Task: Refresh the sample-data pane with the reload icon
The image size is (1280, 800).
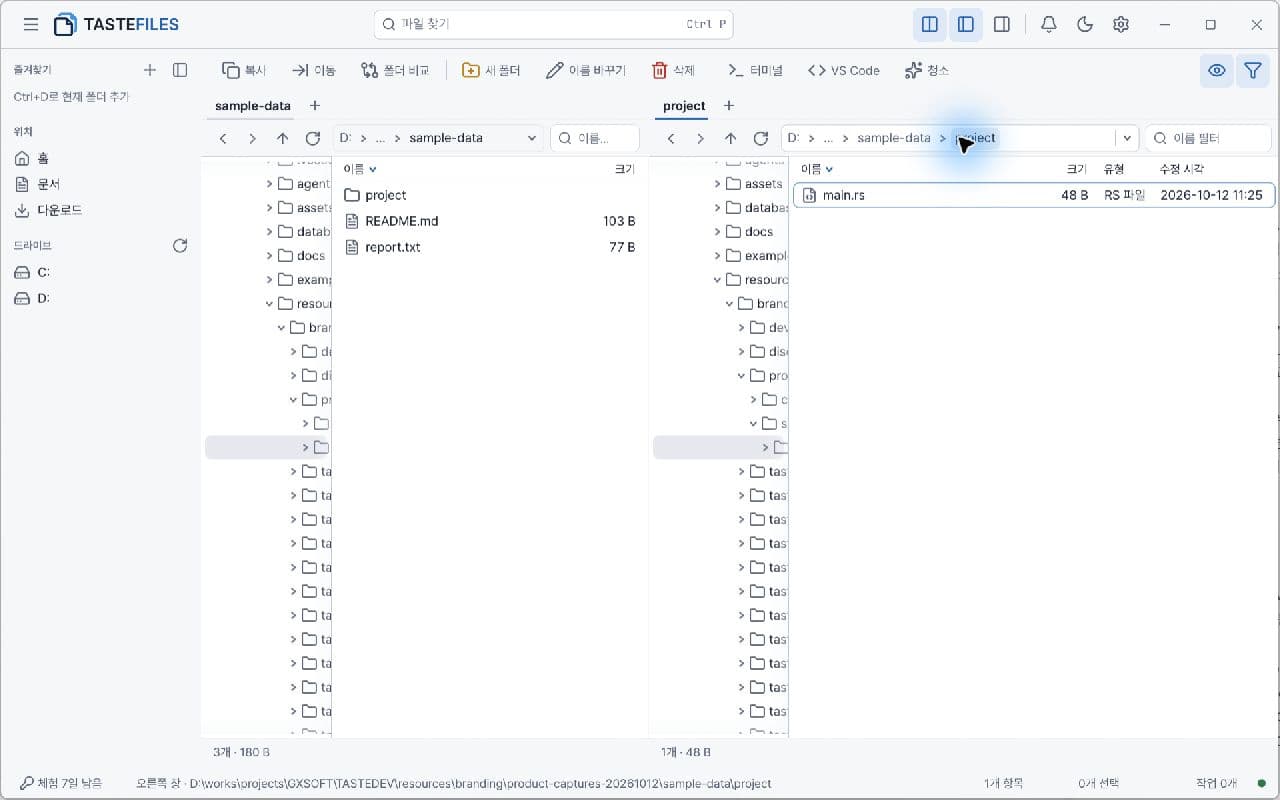Action: click(313, 138)
